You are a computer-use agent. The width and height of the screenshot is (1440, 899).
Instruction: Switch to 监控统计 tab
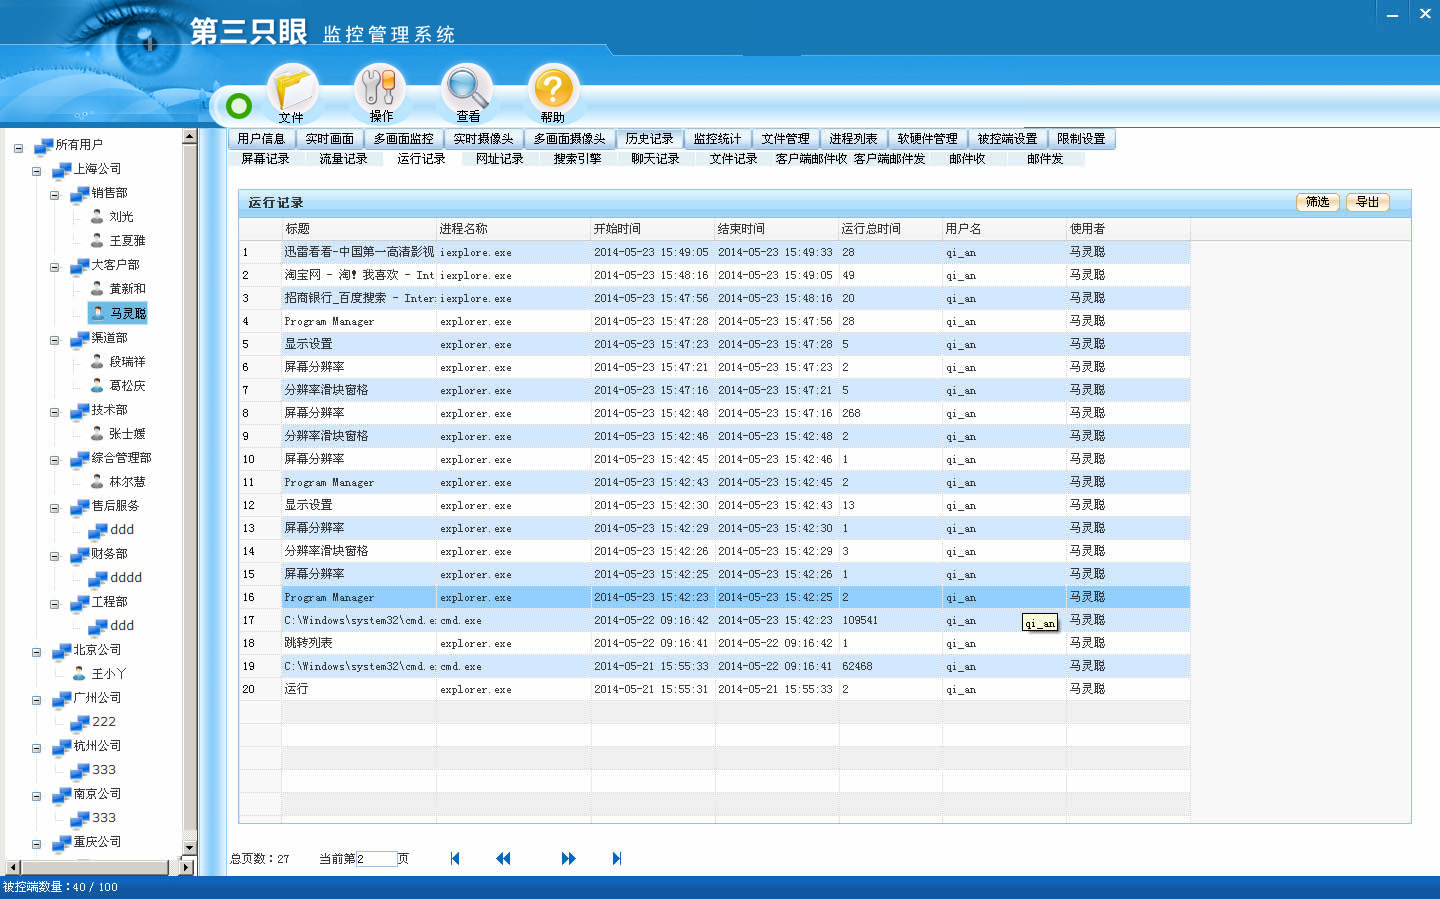(x=717, y=139)
